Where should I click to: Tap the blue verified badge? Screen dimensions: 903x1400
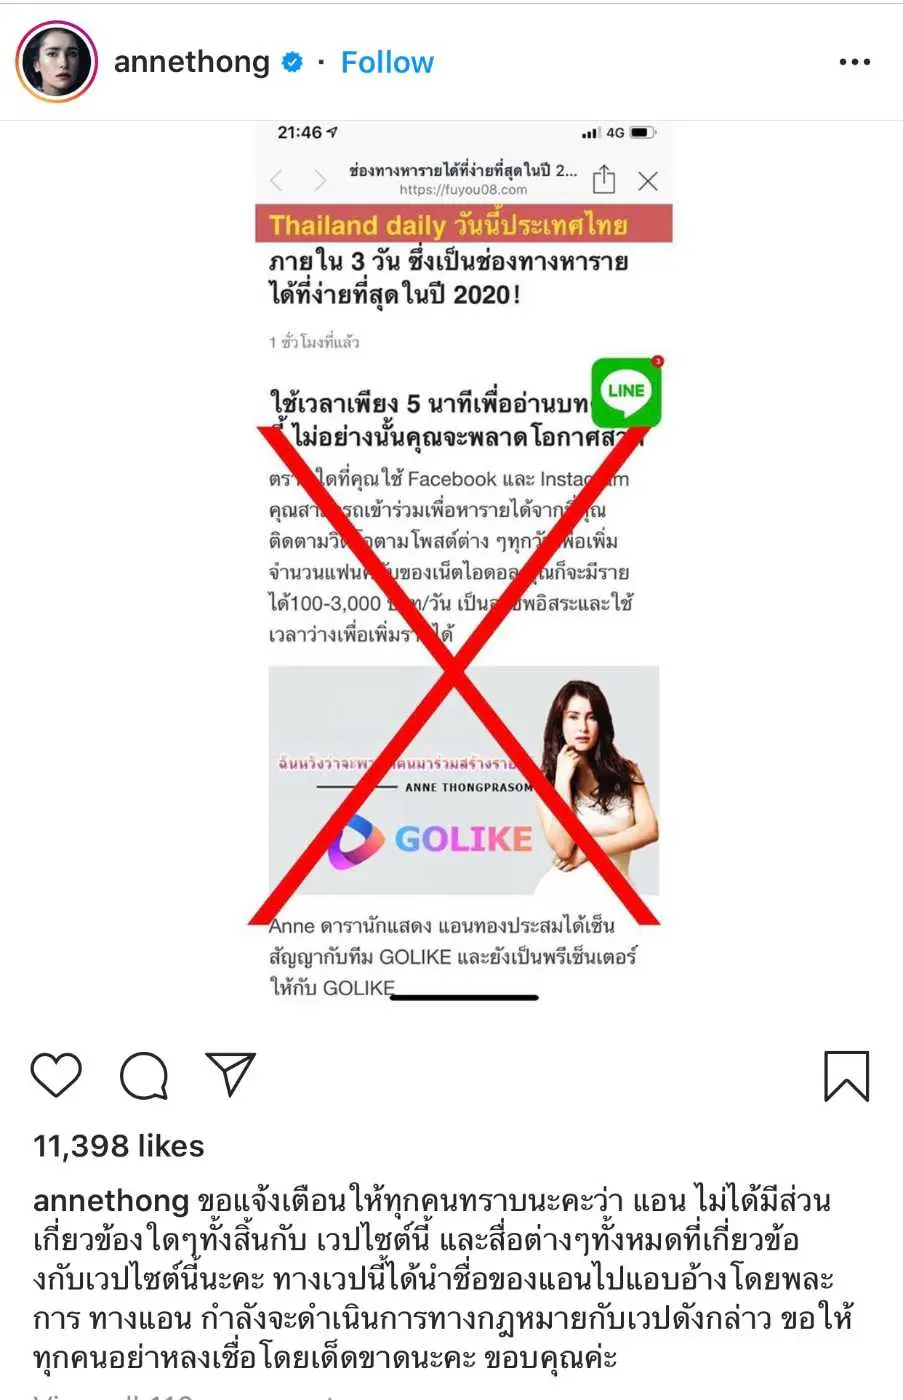[292, 62]
